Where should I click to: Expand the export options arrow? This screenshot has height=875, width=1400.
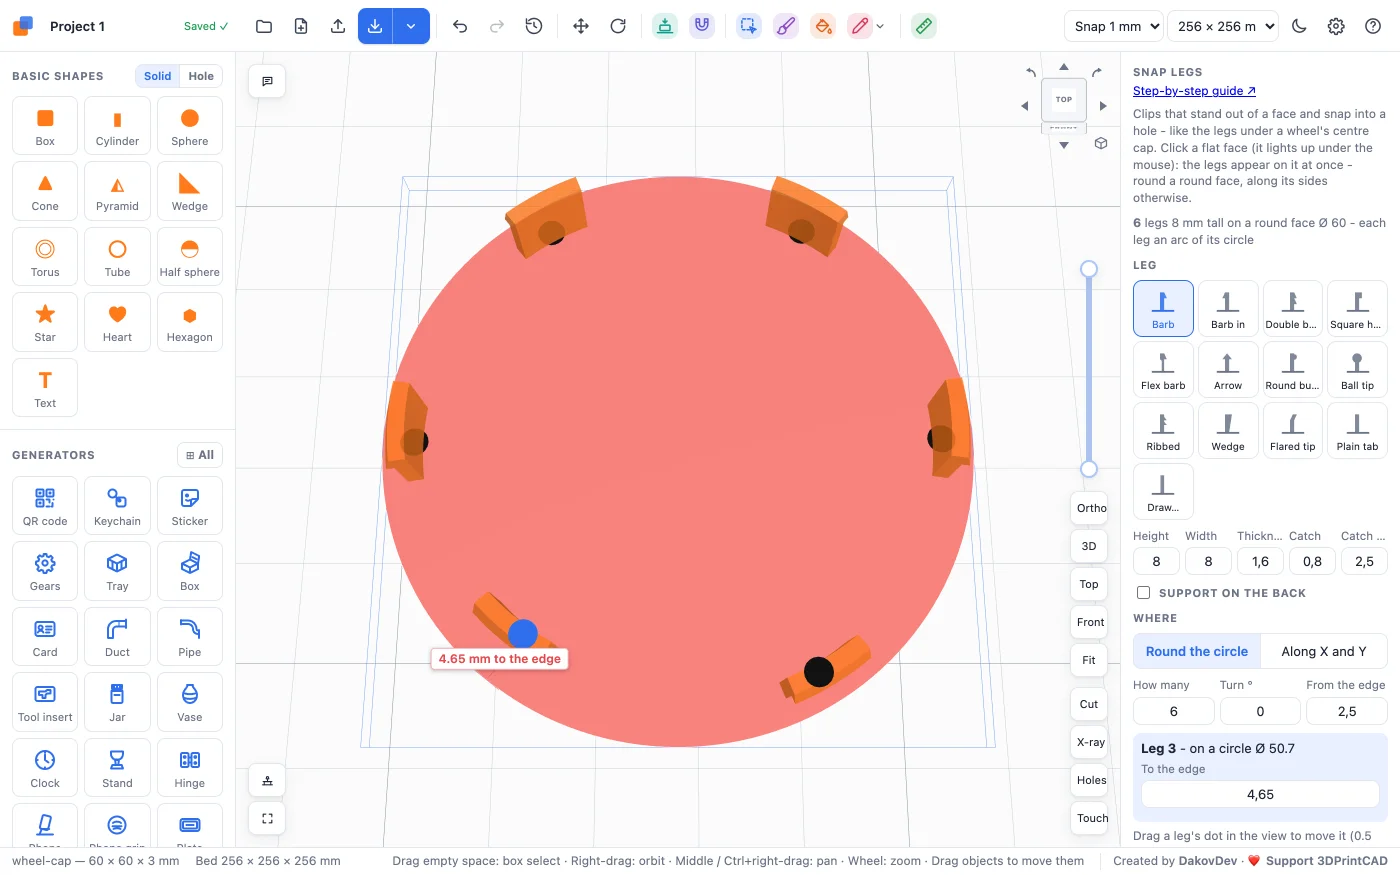point(411,26)
